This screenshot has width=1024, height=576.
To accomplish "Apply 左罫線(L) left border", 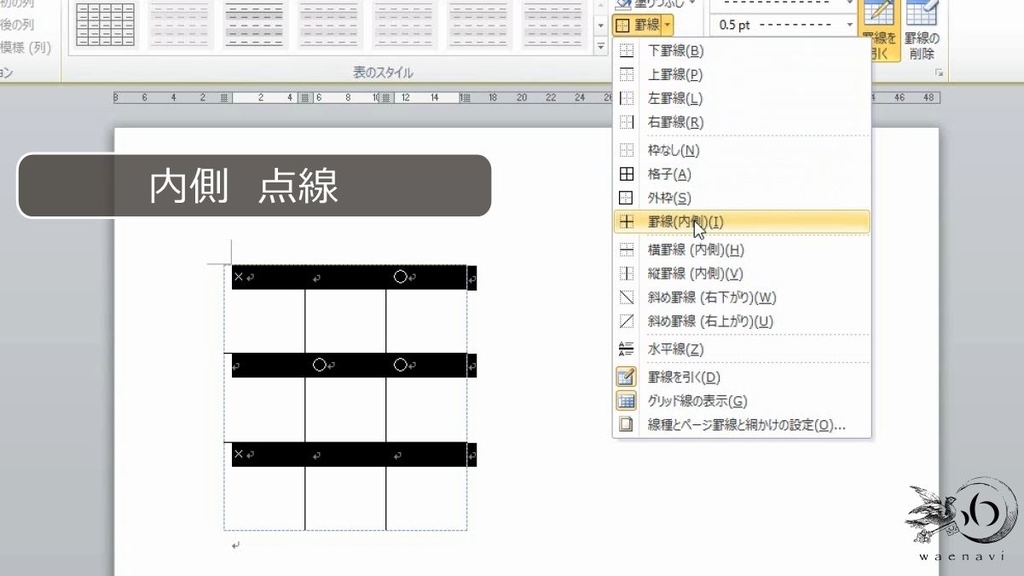I will [742, 99].
